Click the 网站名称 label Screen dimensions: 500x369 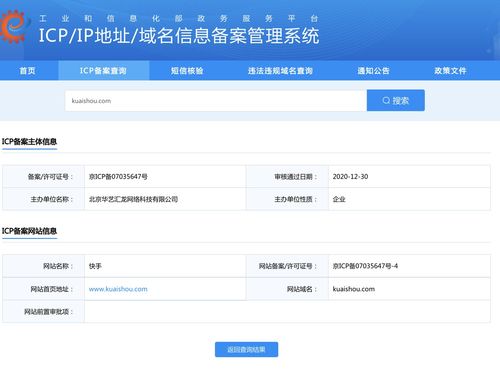pos(58,266)
